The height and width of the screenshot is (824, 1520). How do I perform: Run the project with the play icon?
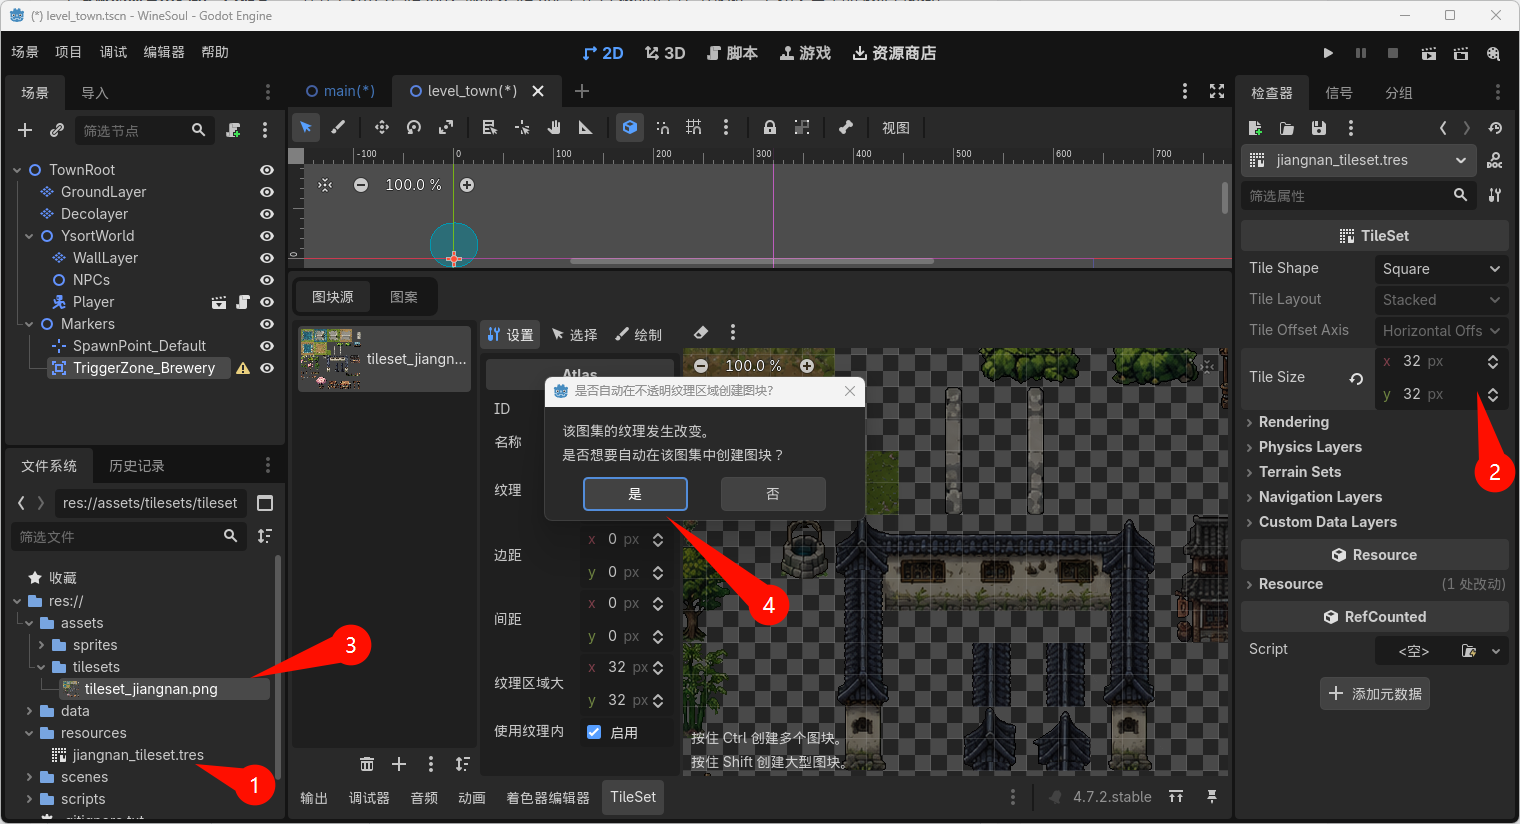(x=1328, y=53)
